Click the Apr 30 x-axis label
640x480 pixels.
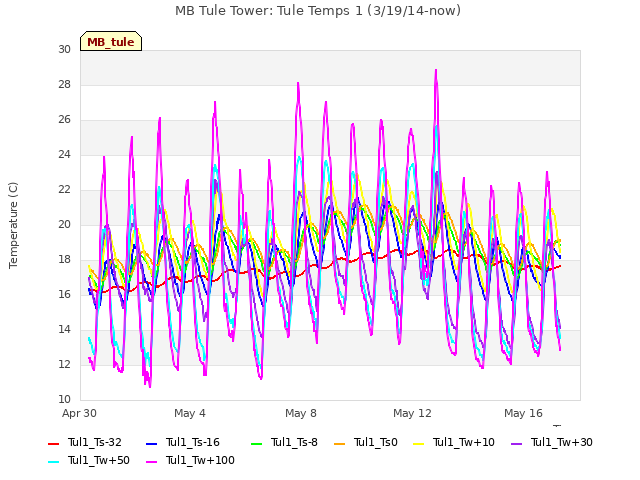pos(79,413)
